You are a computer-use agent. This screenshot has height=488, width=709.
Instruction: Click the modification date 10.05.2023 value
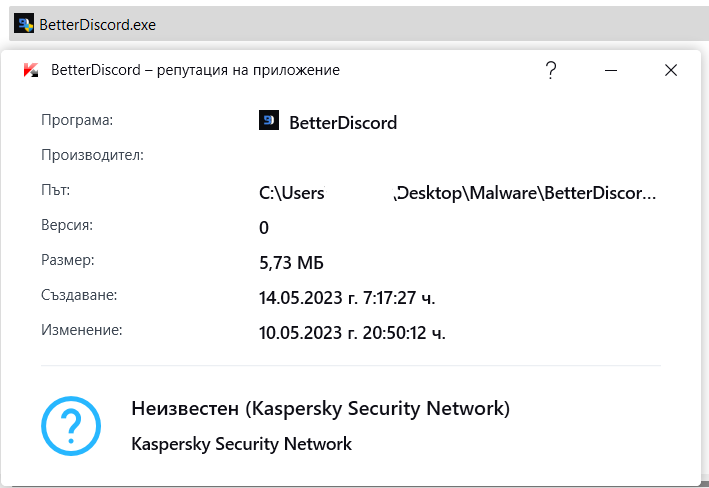352,333
